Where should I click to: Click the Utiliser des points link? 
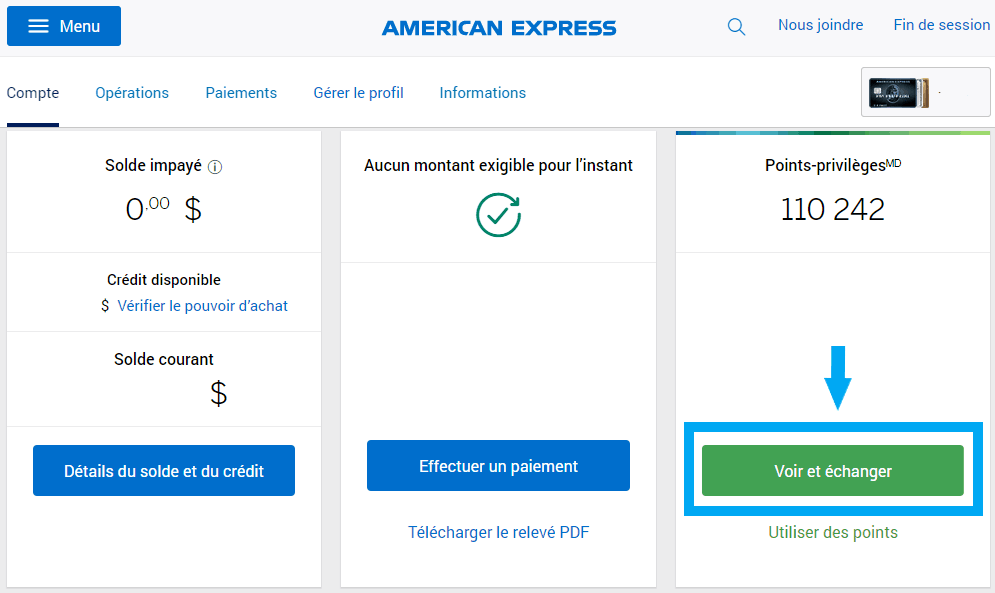point(832,532)
